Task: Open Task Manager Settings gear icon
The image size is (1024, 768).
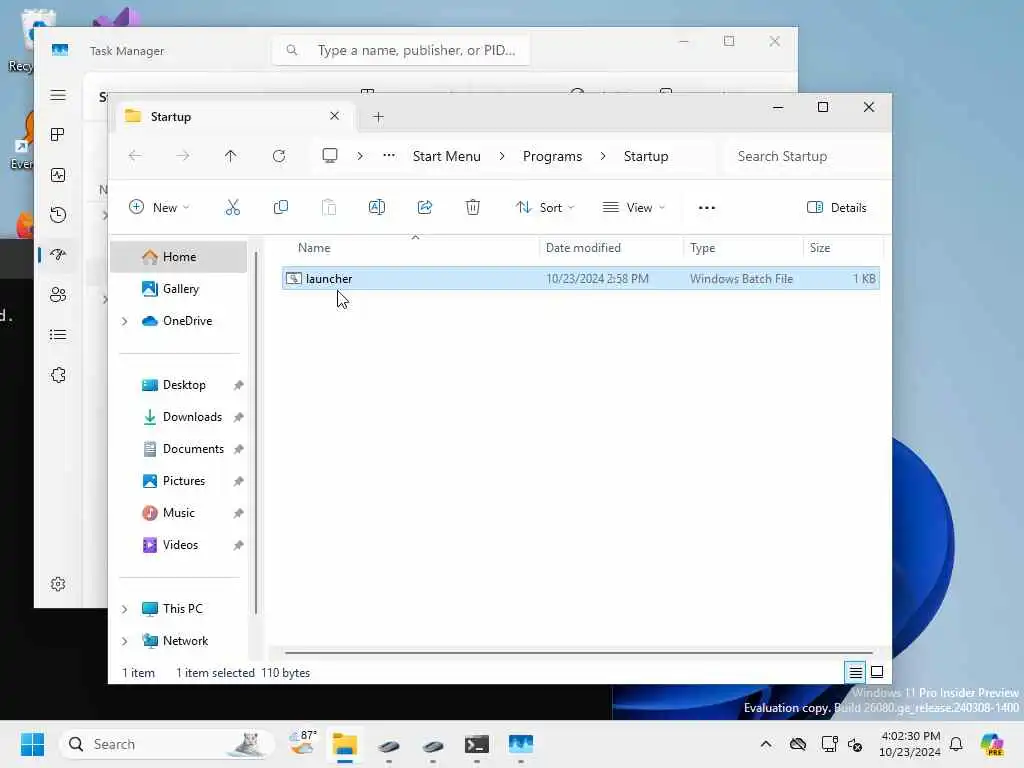Action: pyautogui.click(x=58, y=584)
